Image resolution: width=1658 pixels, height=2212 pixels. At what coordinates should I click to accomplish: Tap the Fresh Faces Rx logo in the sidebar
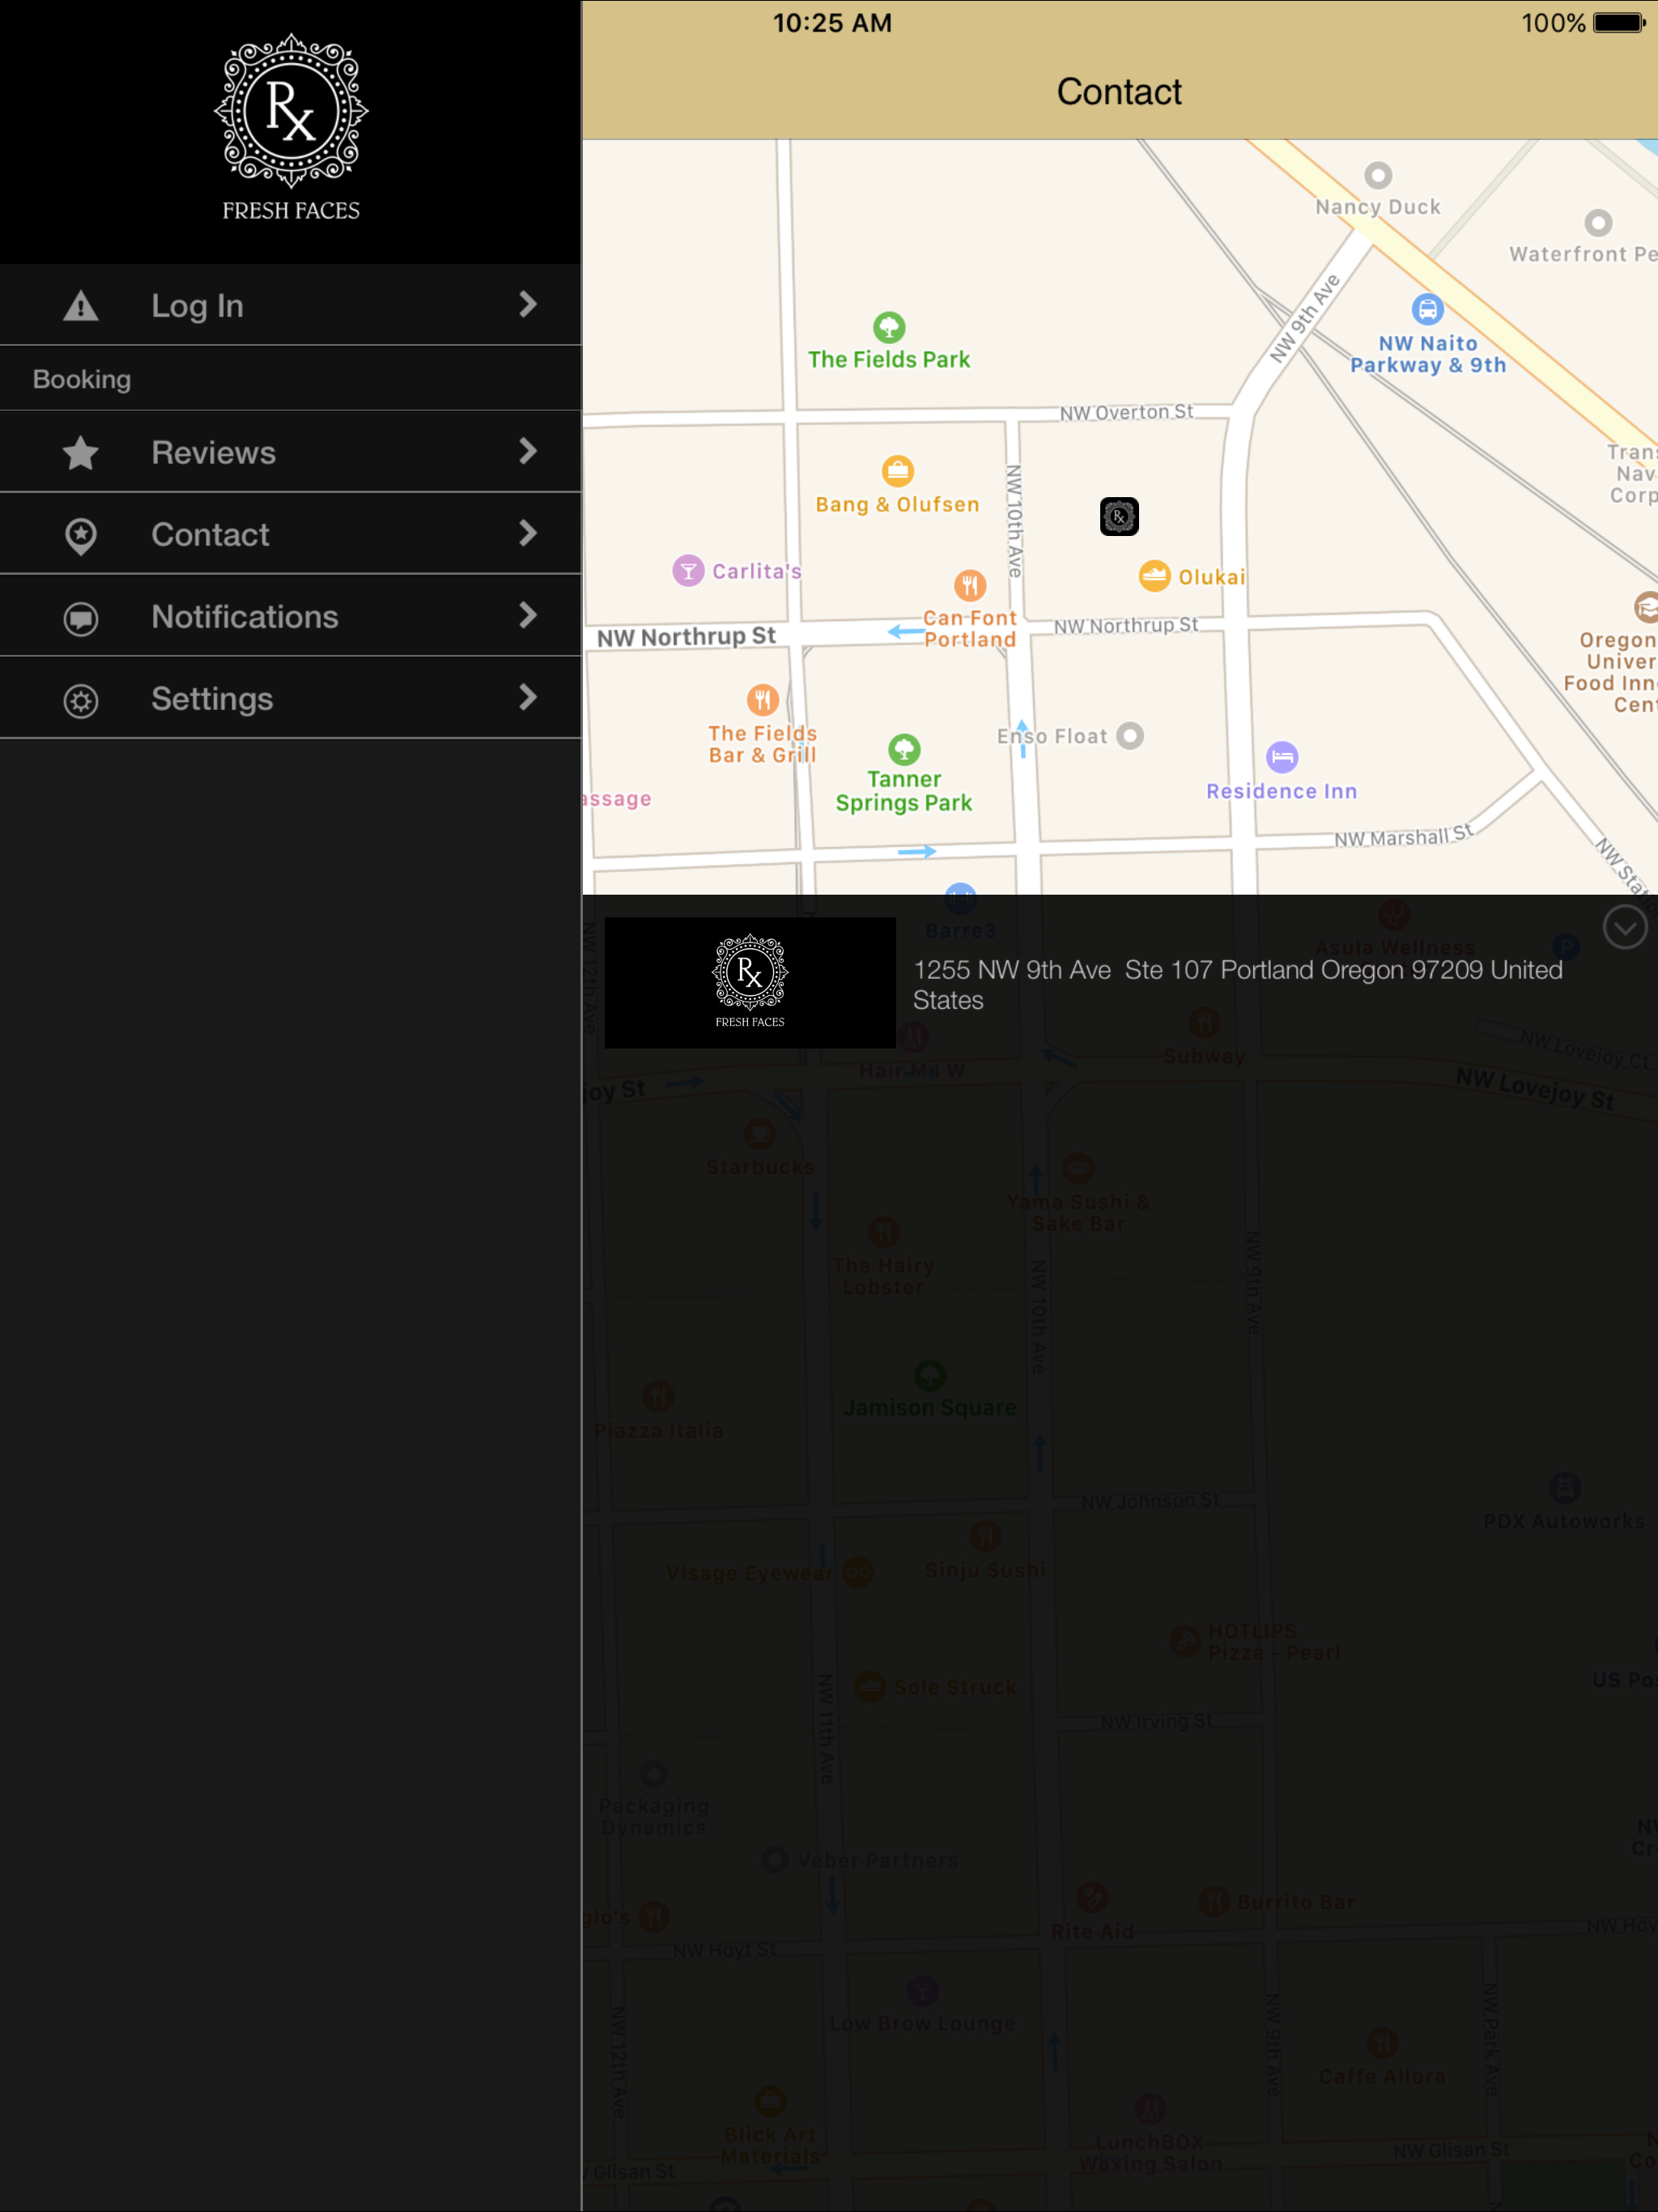pos(291,127)
